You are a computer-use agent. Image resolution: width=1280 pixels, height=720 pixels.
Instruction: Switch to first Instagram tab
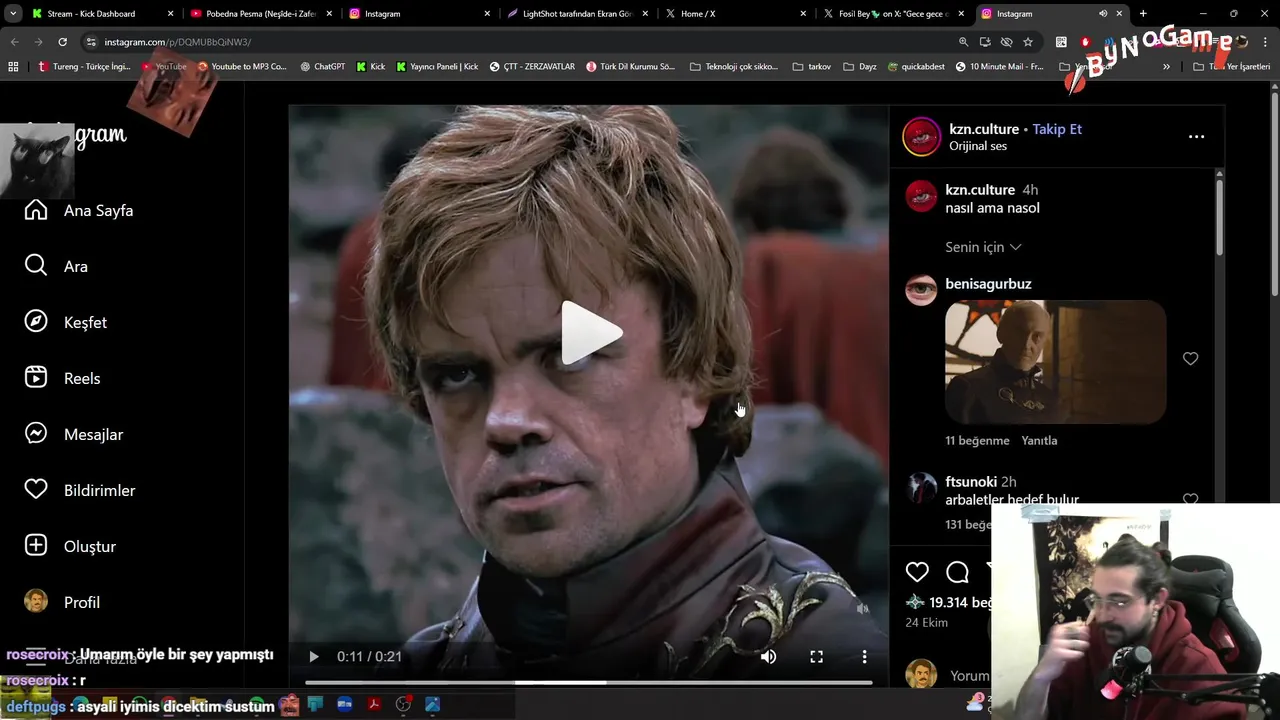click(419, 14)
